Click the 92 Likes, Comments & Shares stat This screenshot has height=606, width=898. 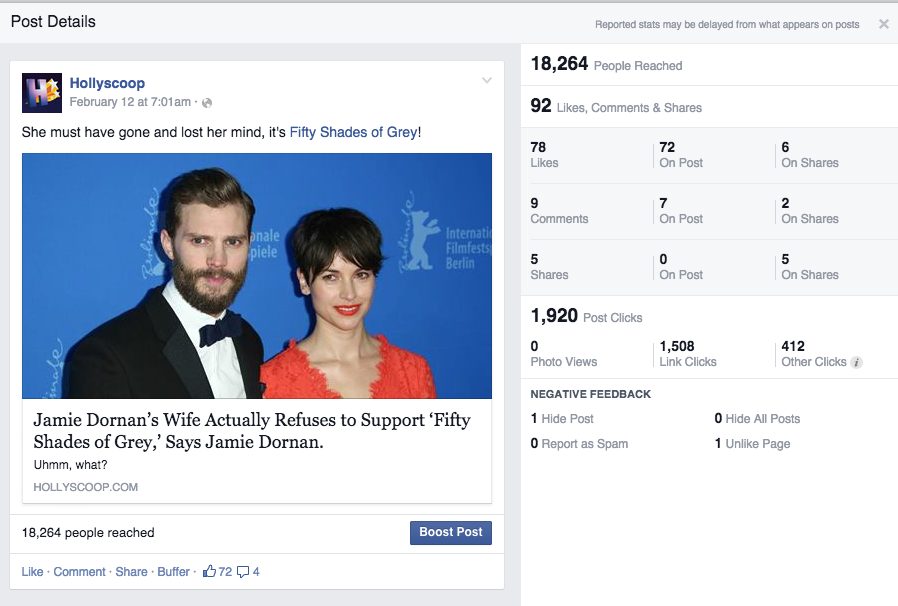coord(616,107)
